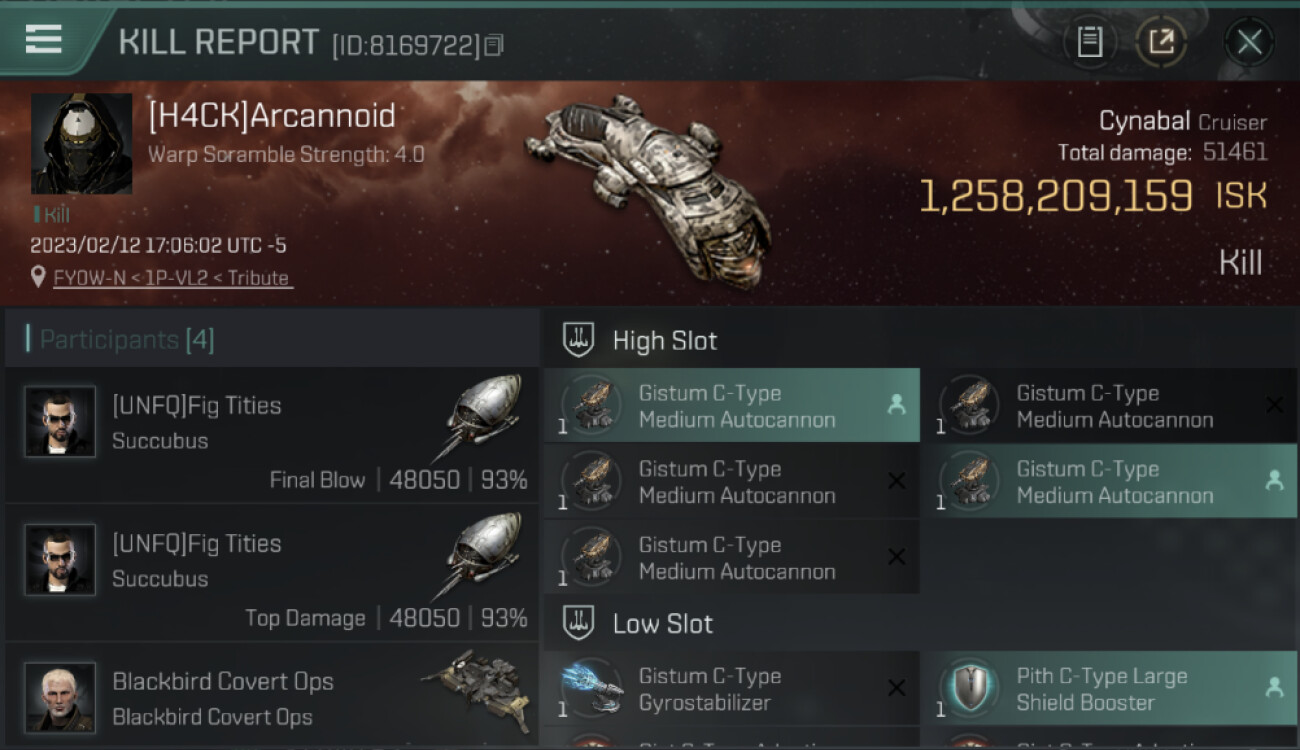Click the Gistum C-Type Gyrostabilizer module icon
This screenshot has width=1300, height=750.
point(592,688)
